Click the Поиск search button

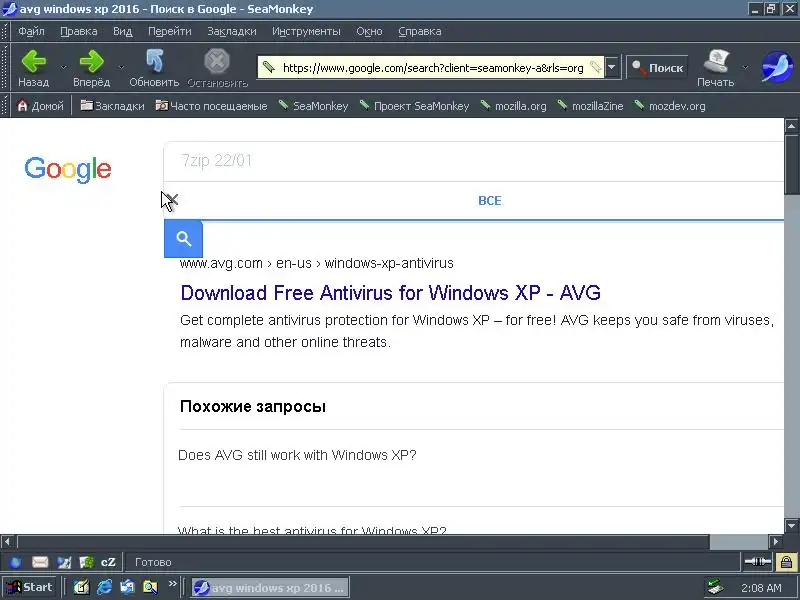point(657,67)
